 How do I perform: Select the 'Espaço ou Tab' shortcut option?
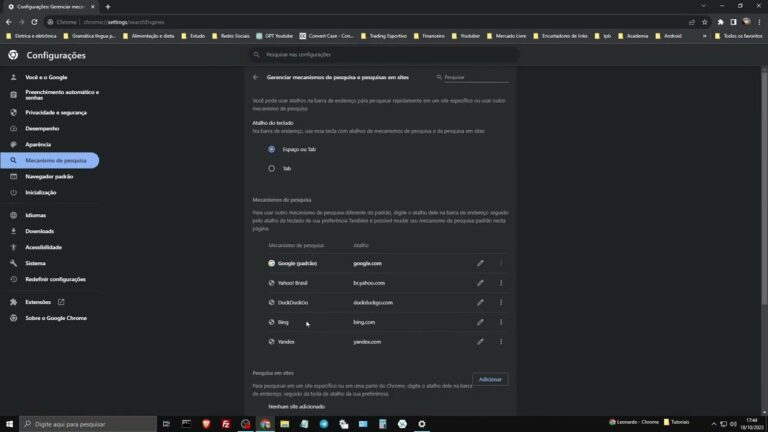point(271,149)
